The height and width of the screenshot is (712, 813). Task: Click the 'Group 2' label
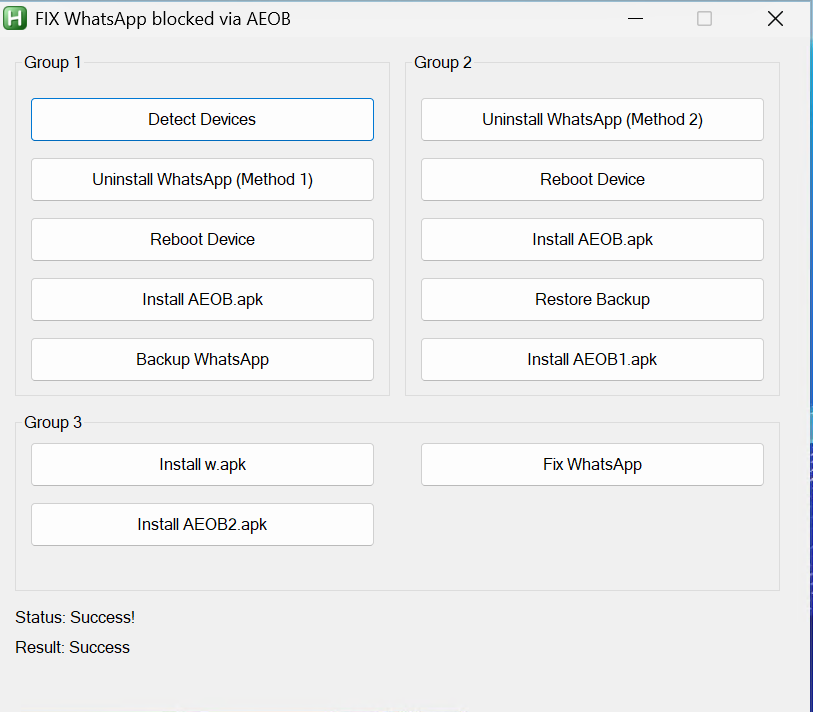tap(443, 62)
